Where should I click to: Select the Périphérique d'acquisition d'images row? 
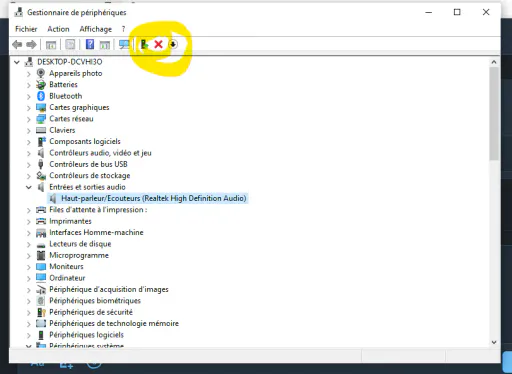[109, 289]
